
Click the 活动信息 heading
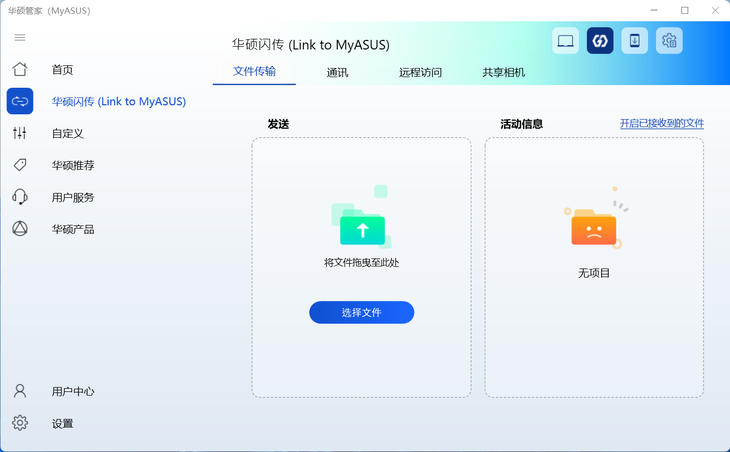pyautogui.click(x=522, y=124)
